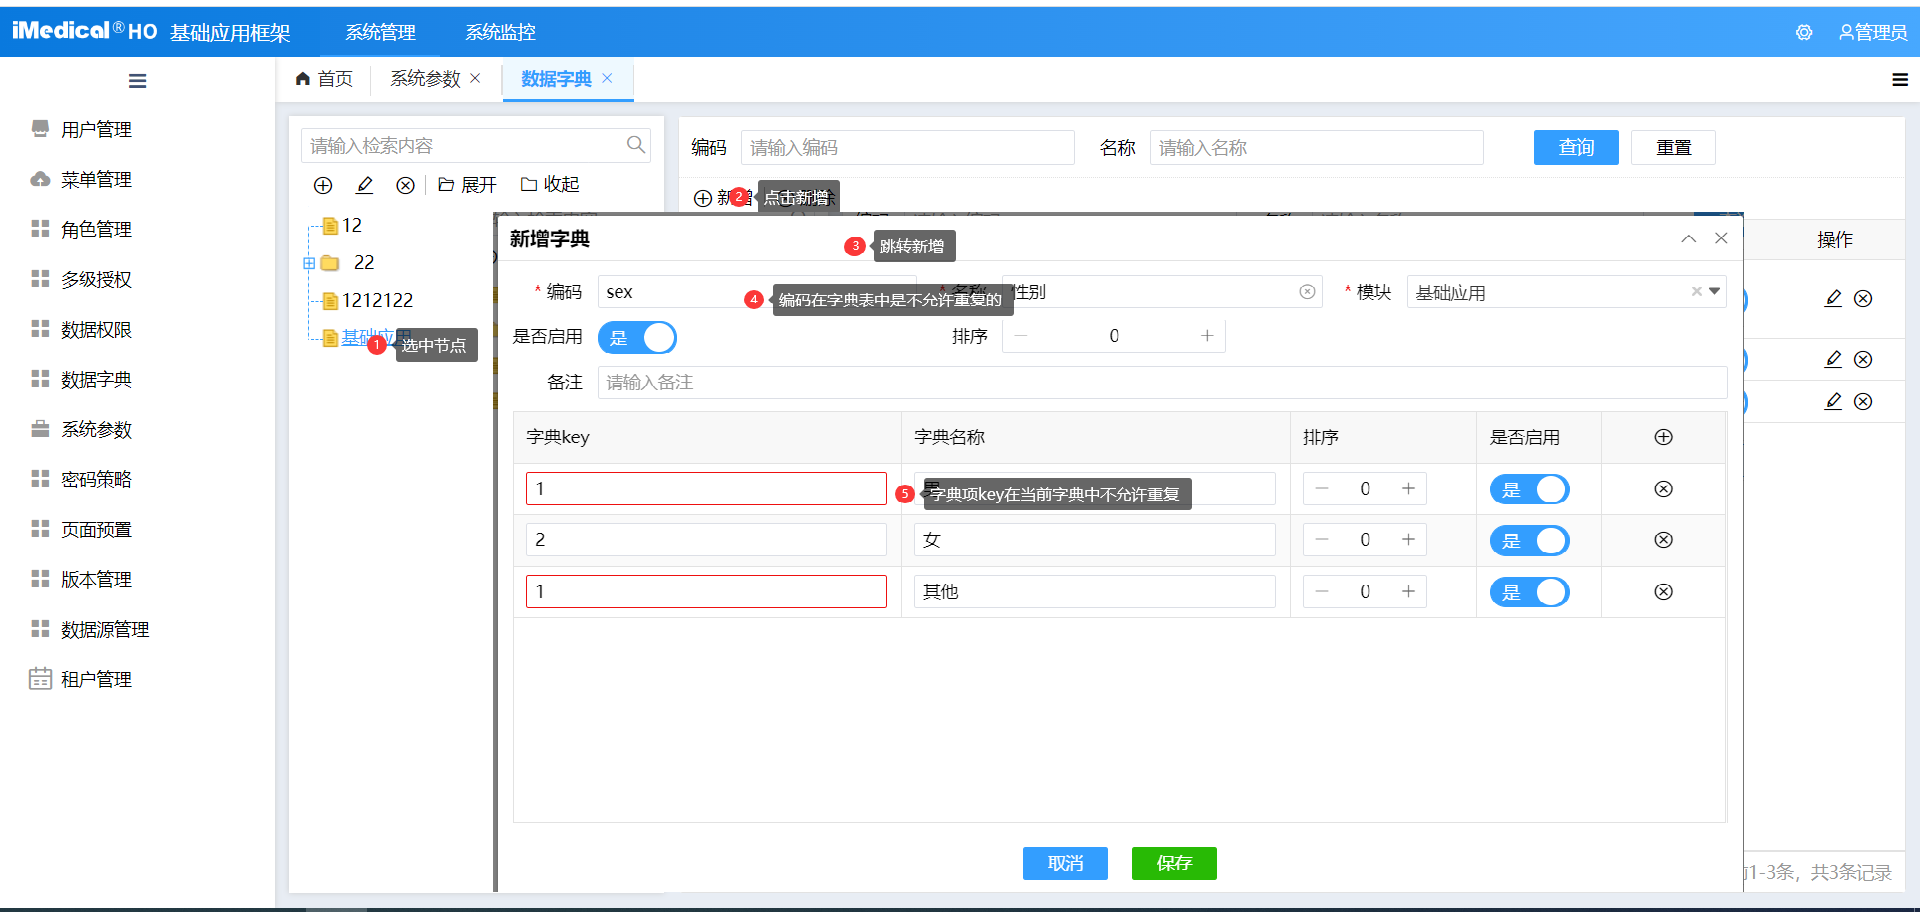Switch to the 系统参数 tab
The image size is (1920, 912).
click(x=425, y=79)
